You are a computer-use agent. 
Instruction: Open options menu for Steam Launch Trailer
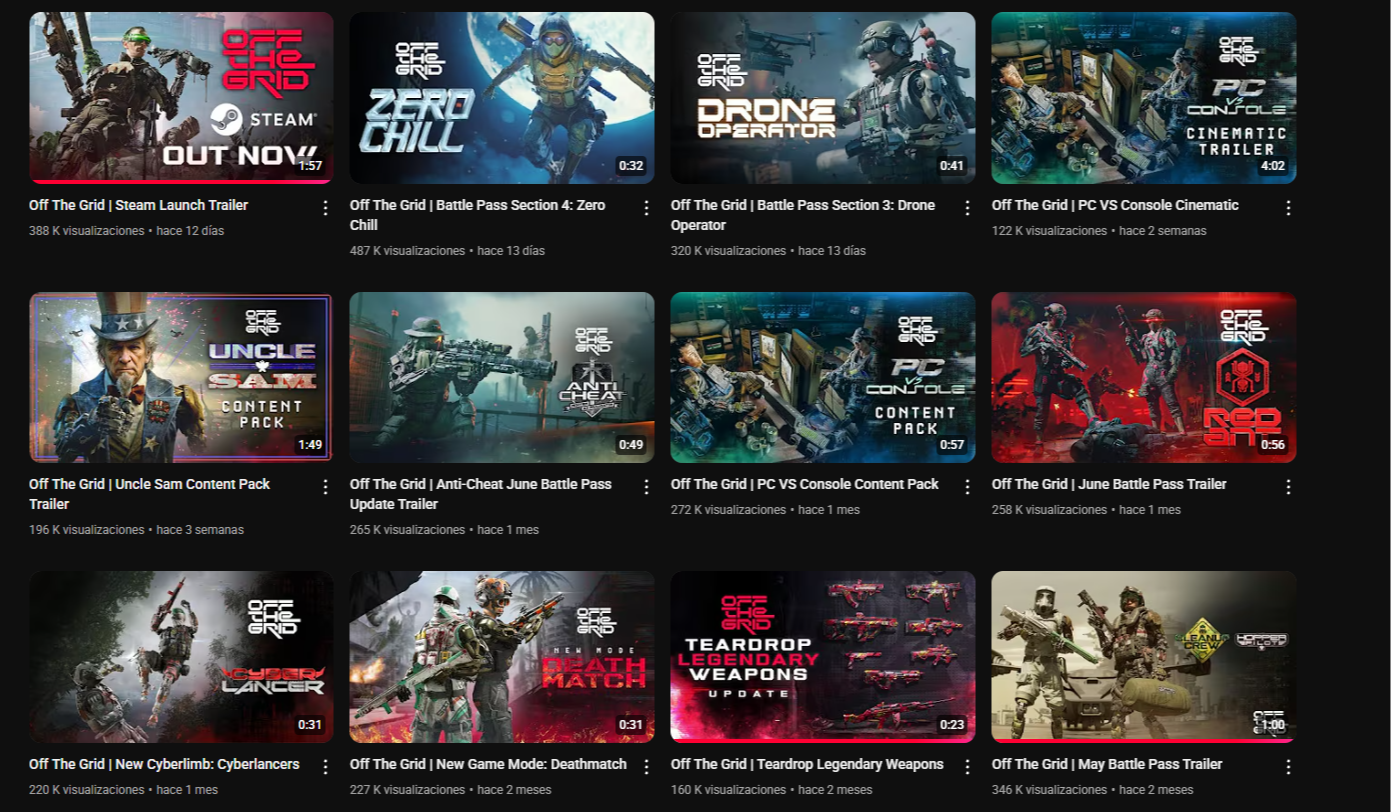click(325, 208)
